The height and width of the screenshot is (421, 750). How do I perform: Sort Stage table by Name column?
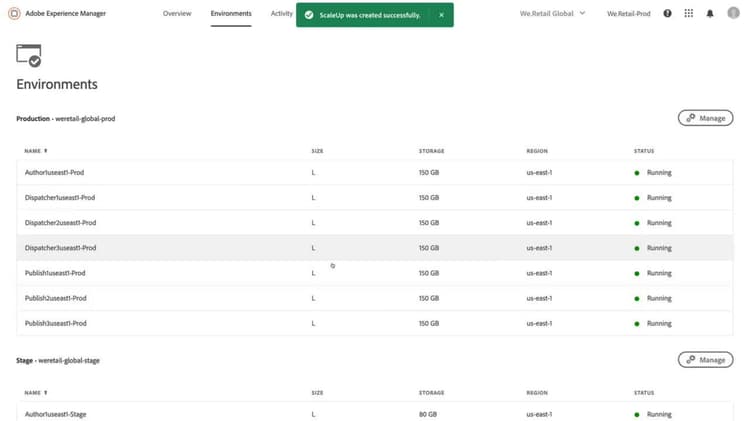point(36,393)
